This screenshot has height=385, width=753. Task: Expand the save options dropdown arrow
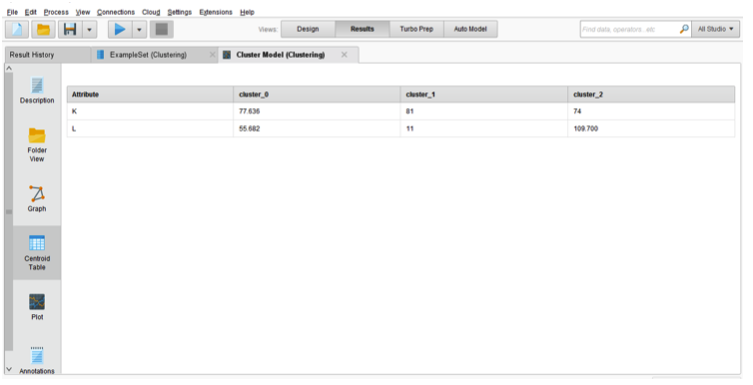[89, 29]
